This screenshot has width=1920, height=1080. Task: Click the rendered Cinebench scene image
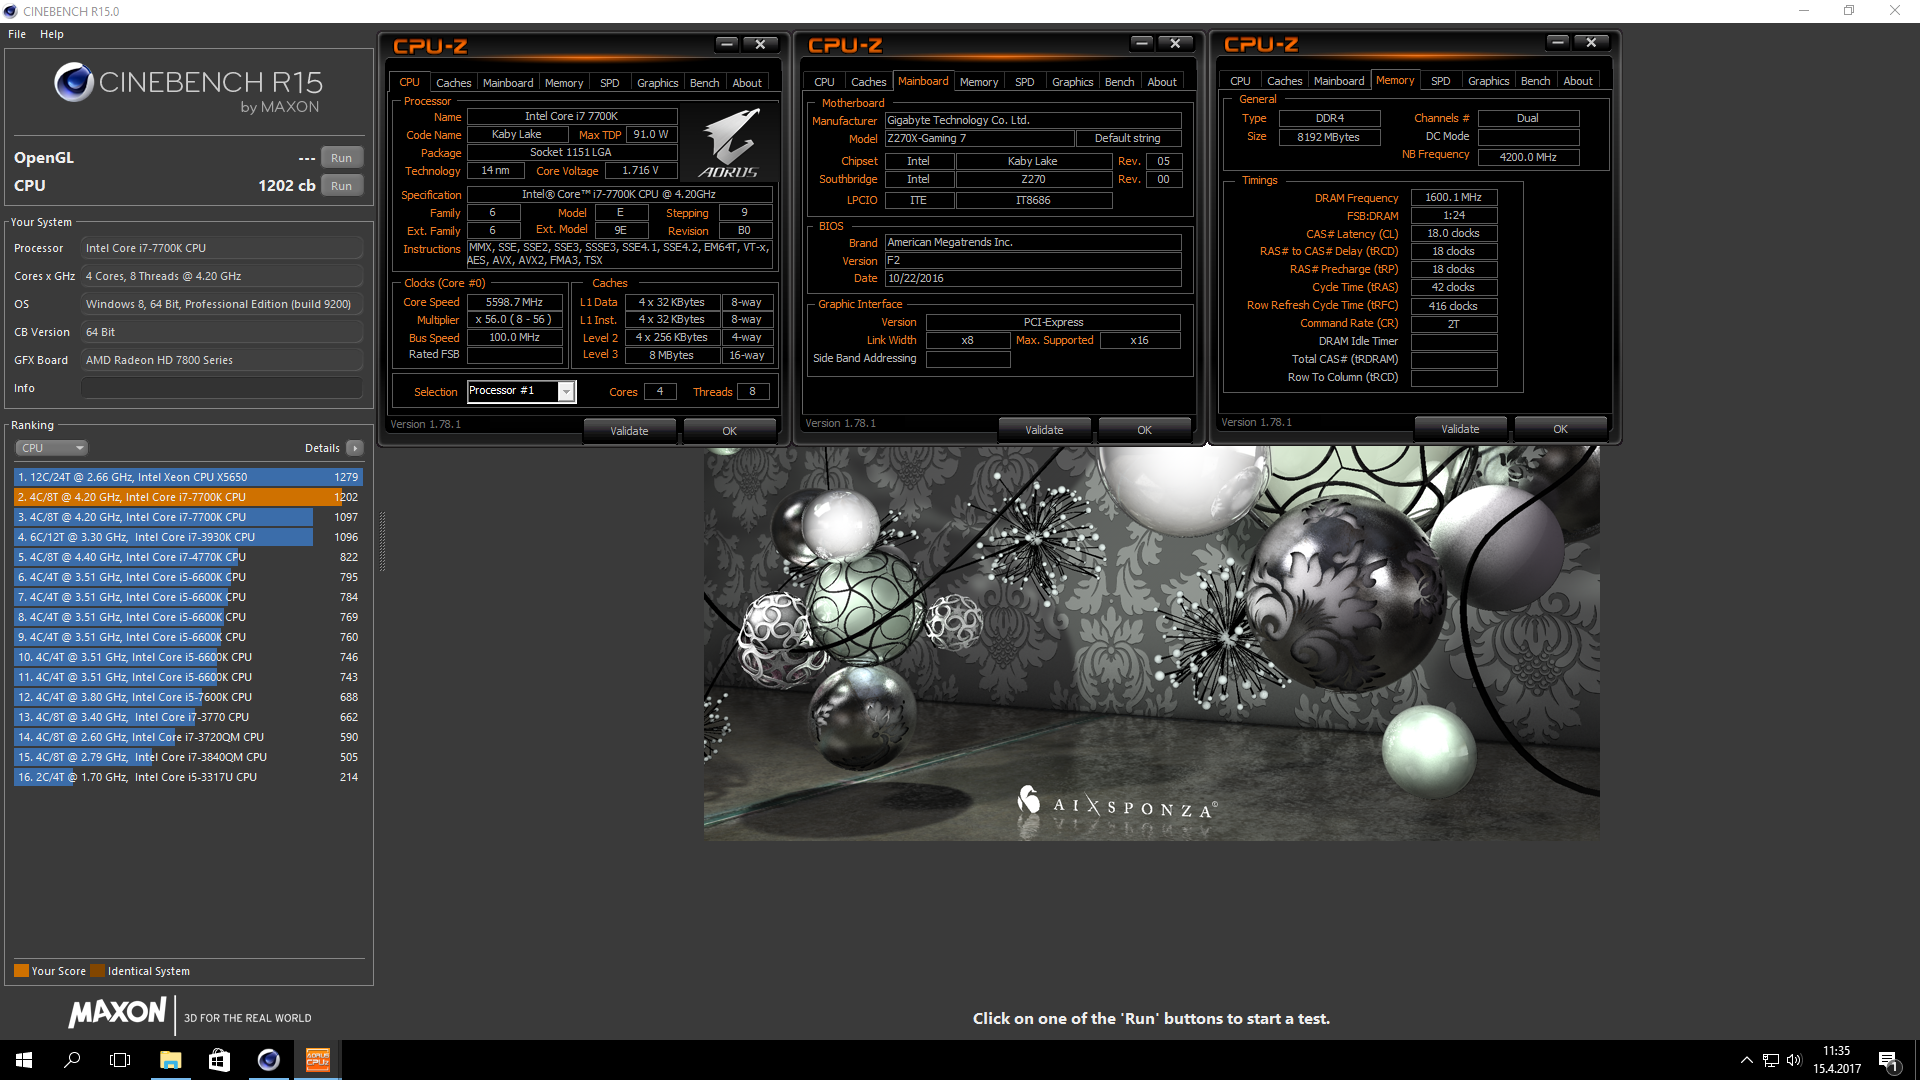tap(1151, 643)
